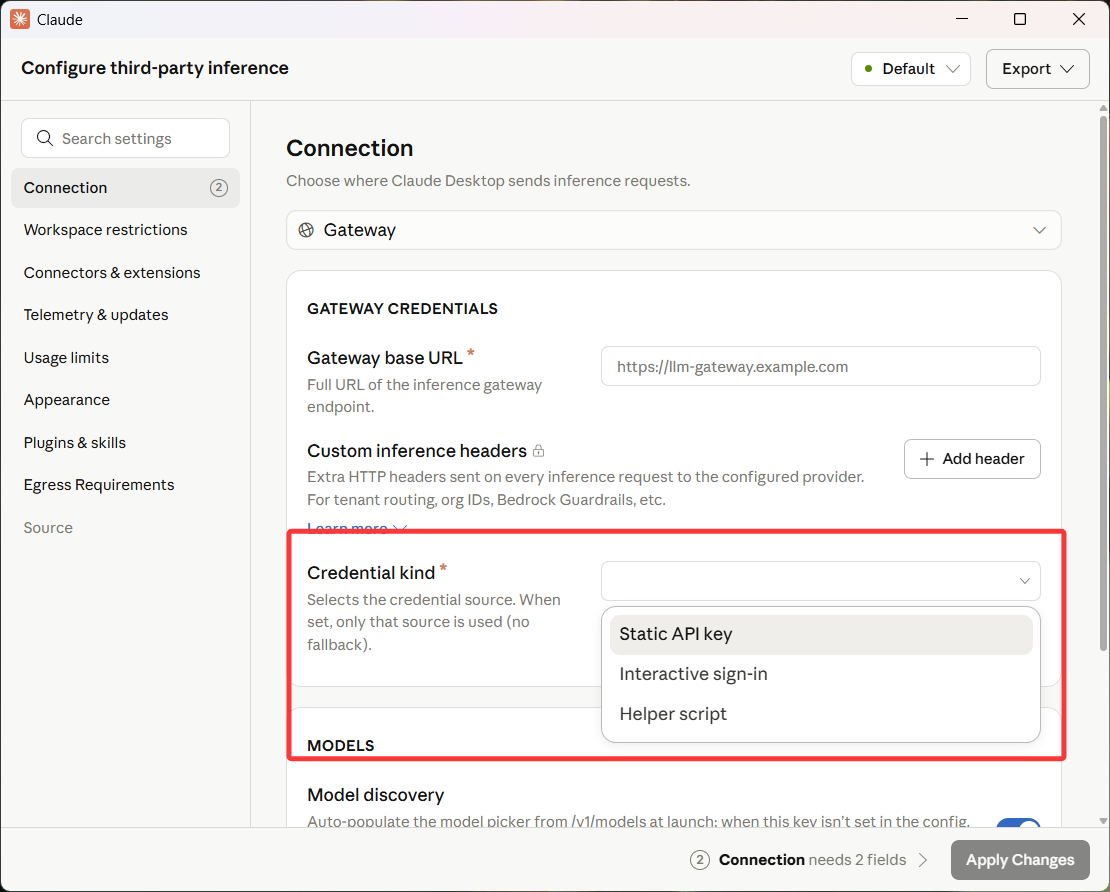This screenshot has width=1110, height=892.
Task: Click the circled 2 icon in footer
Action: (x=699, y=859)
